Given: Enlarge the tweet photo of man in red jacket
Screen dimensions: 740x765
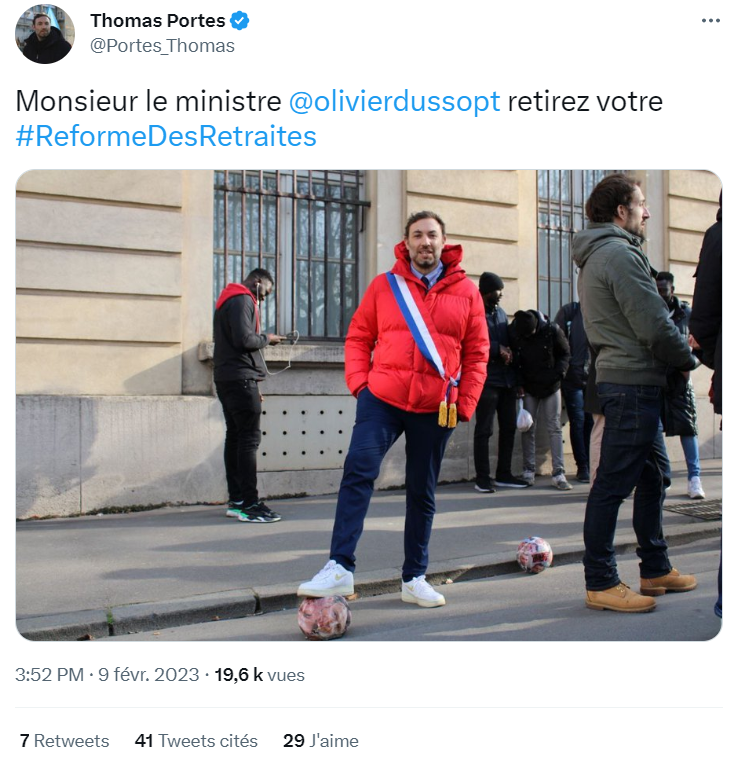Looking at the screenshot, I should pos(369,405).
